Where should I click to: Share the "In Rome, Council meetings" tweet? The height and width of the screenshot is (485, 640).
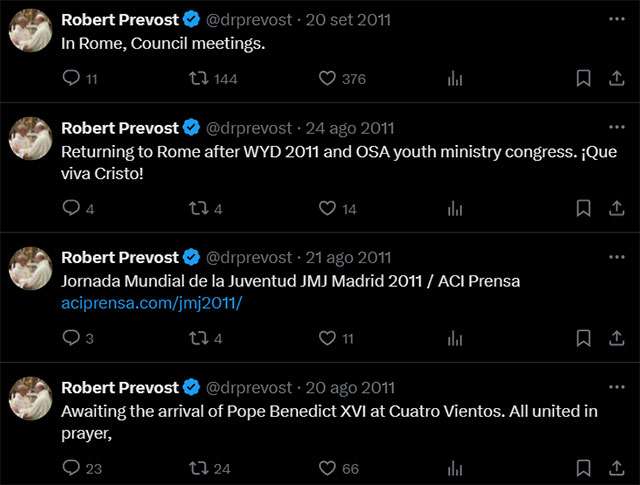616,78
